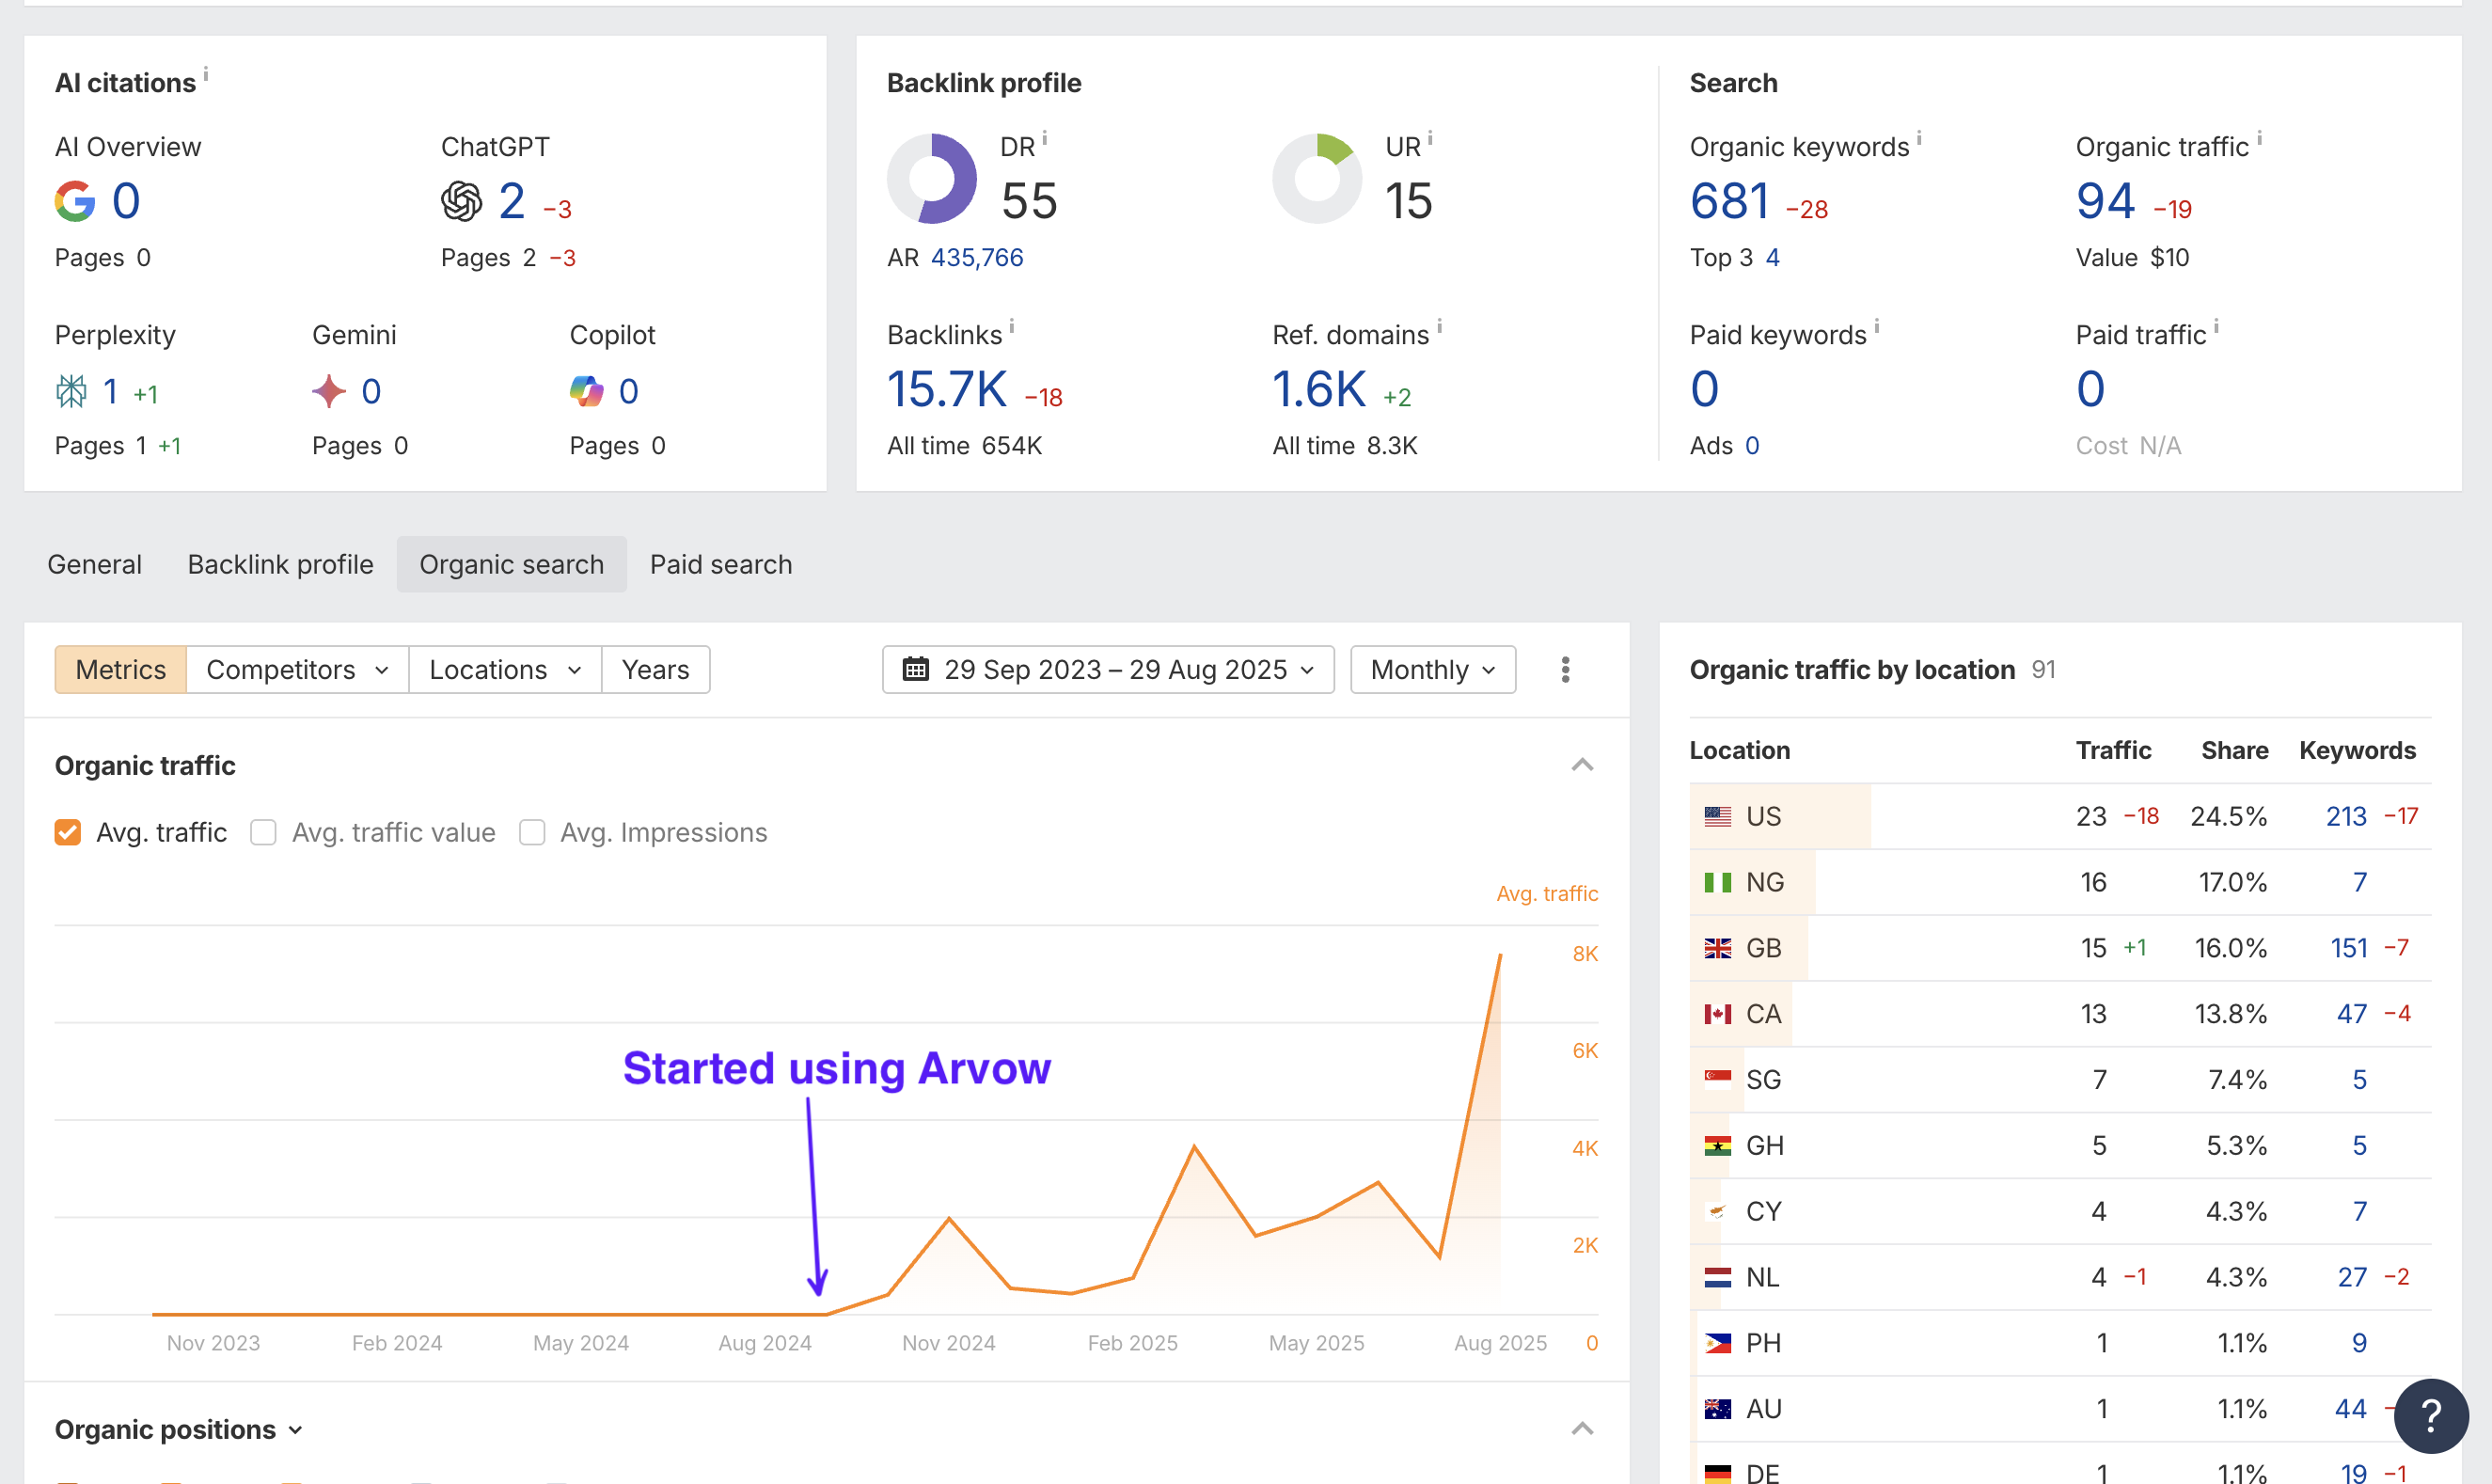Viewport: 2492px width, 1484px height.
Task: Click the Perplexity logo icon
Action: pyautogui.click(x=71, y=391)
